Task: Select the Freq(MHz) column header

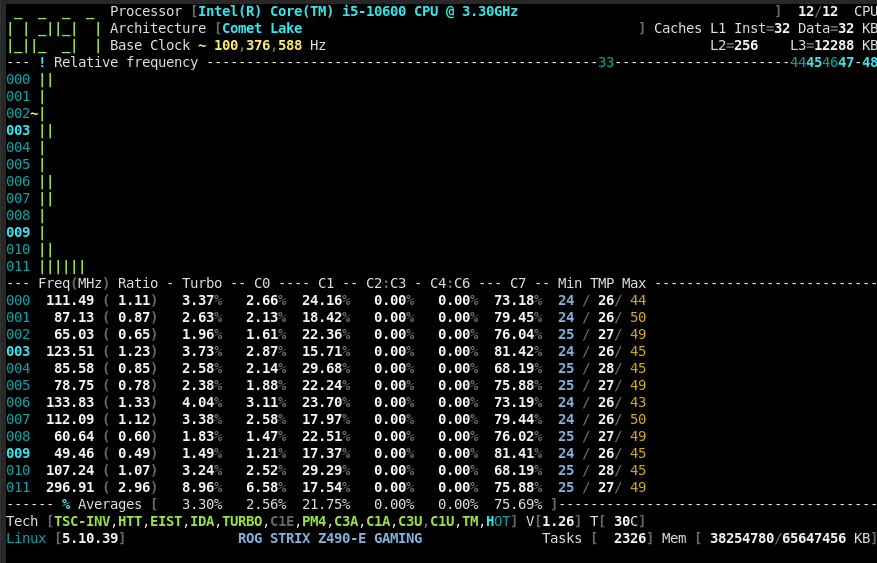Action: point(74,283)
